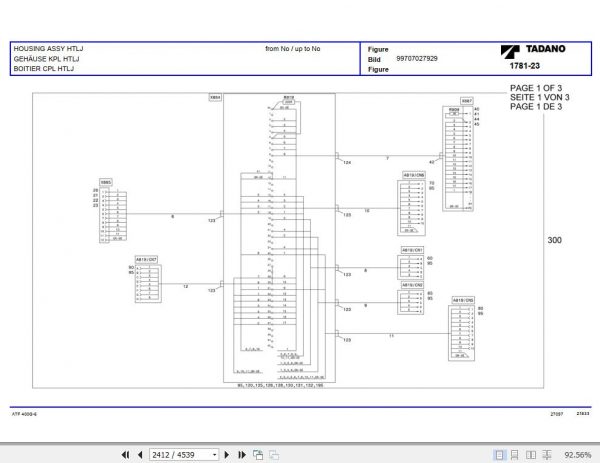
Task: Click the A819/CN7 connector box label
Action: tap(146, 259)
